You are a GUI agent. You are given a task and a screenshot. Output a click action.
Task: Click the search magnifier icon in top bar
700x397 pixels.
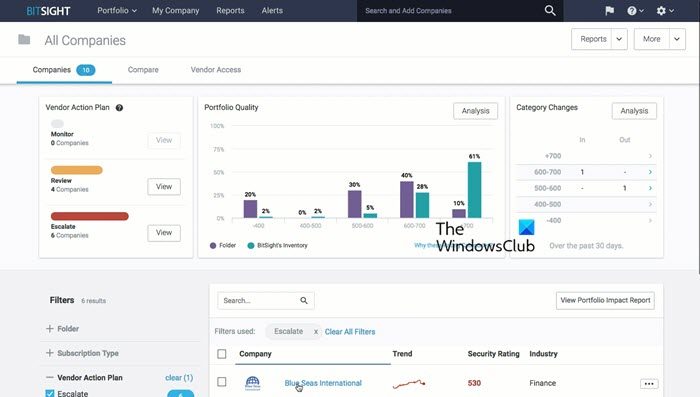[550, 10]
